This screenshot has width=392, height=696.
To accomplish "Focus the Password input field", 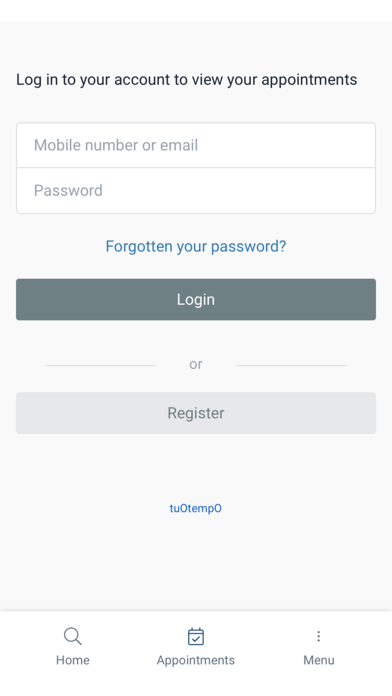I will coord(196,190).
